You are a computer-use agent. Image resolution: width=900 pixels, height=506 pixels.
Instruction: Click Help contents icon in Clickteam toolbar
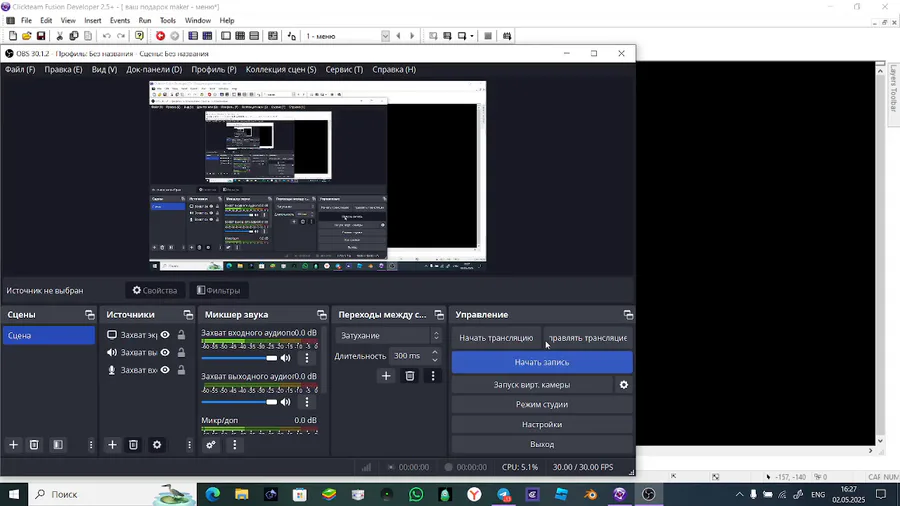pyautogui.click(x=139, y=36)
